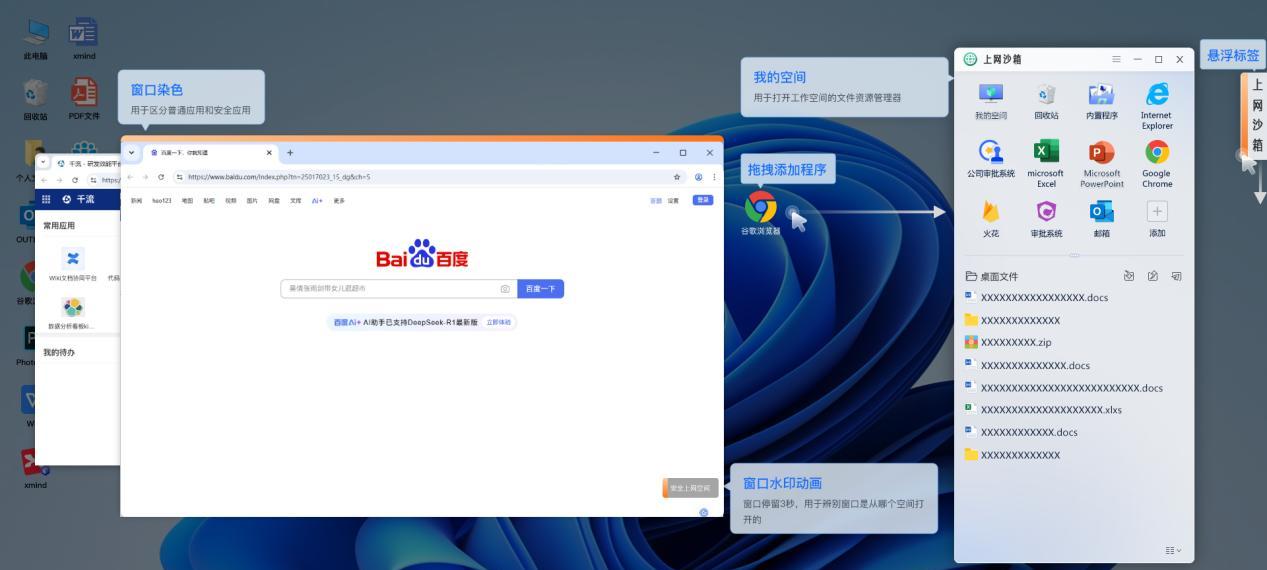This screenshot has width=1267, height=570.
Task: Open the profile icon in Baidu browser
Action: click(x=698, y=176)
